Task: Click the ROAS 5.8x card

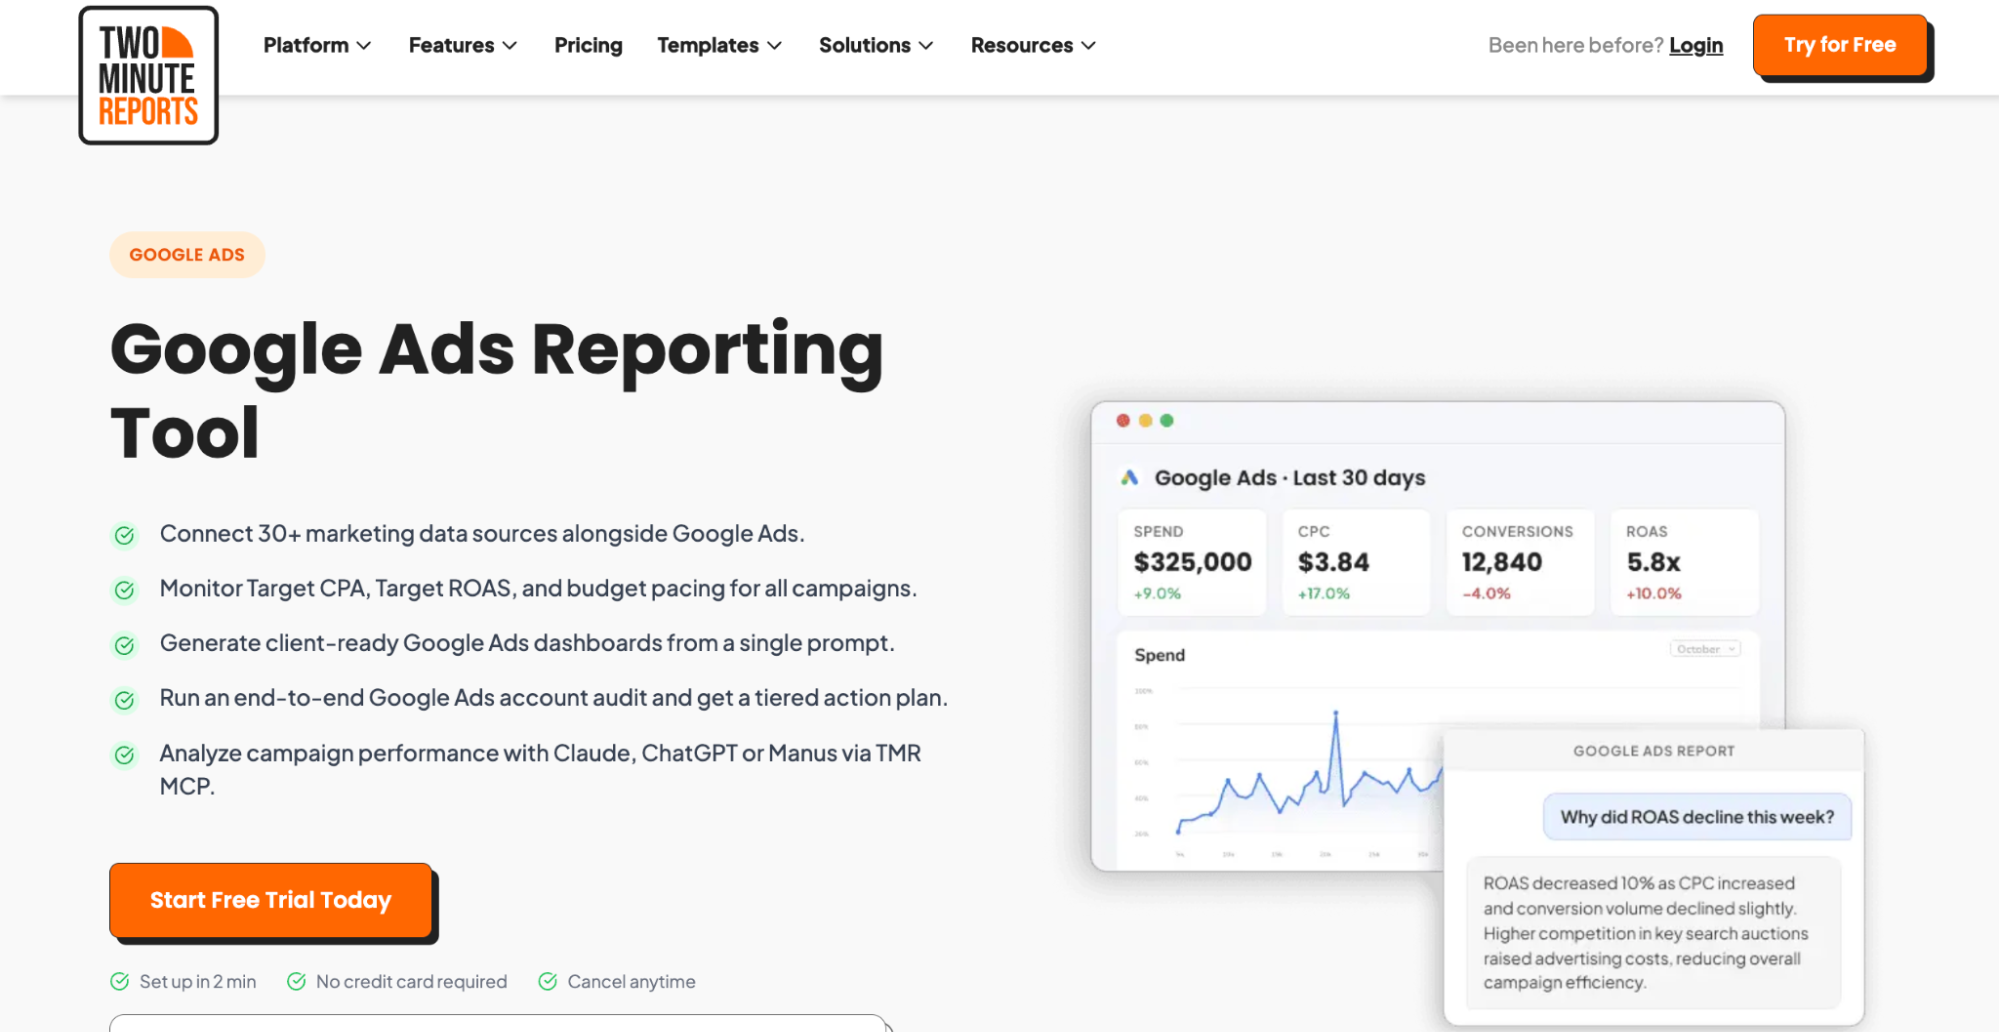Action: (x=1684, y=562)
